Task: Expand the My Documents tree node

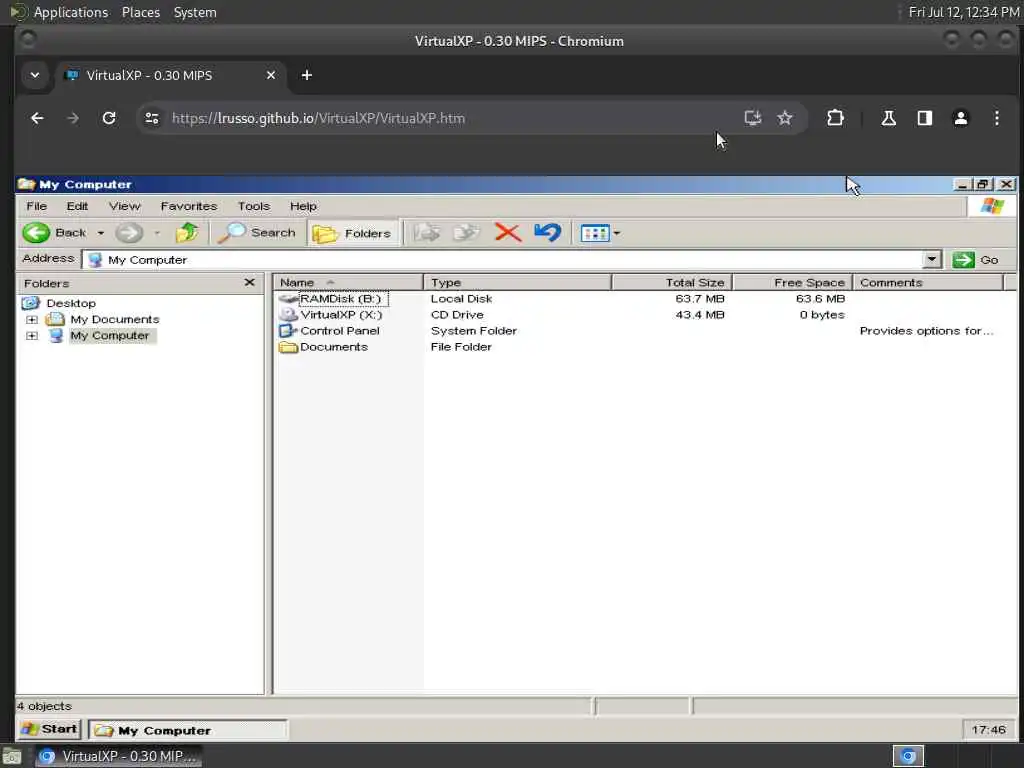Action: click(x=31, y=319)
